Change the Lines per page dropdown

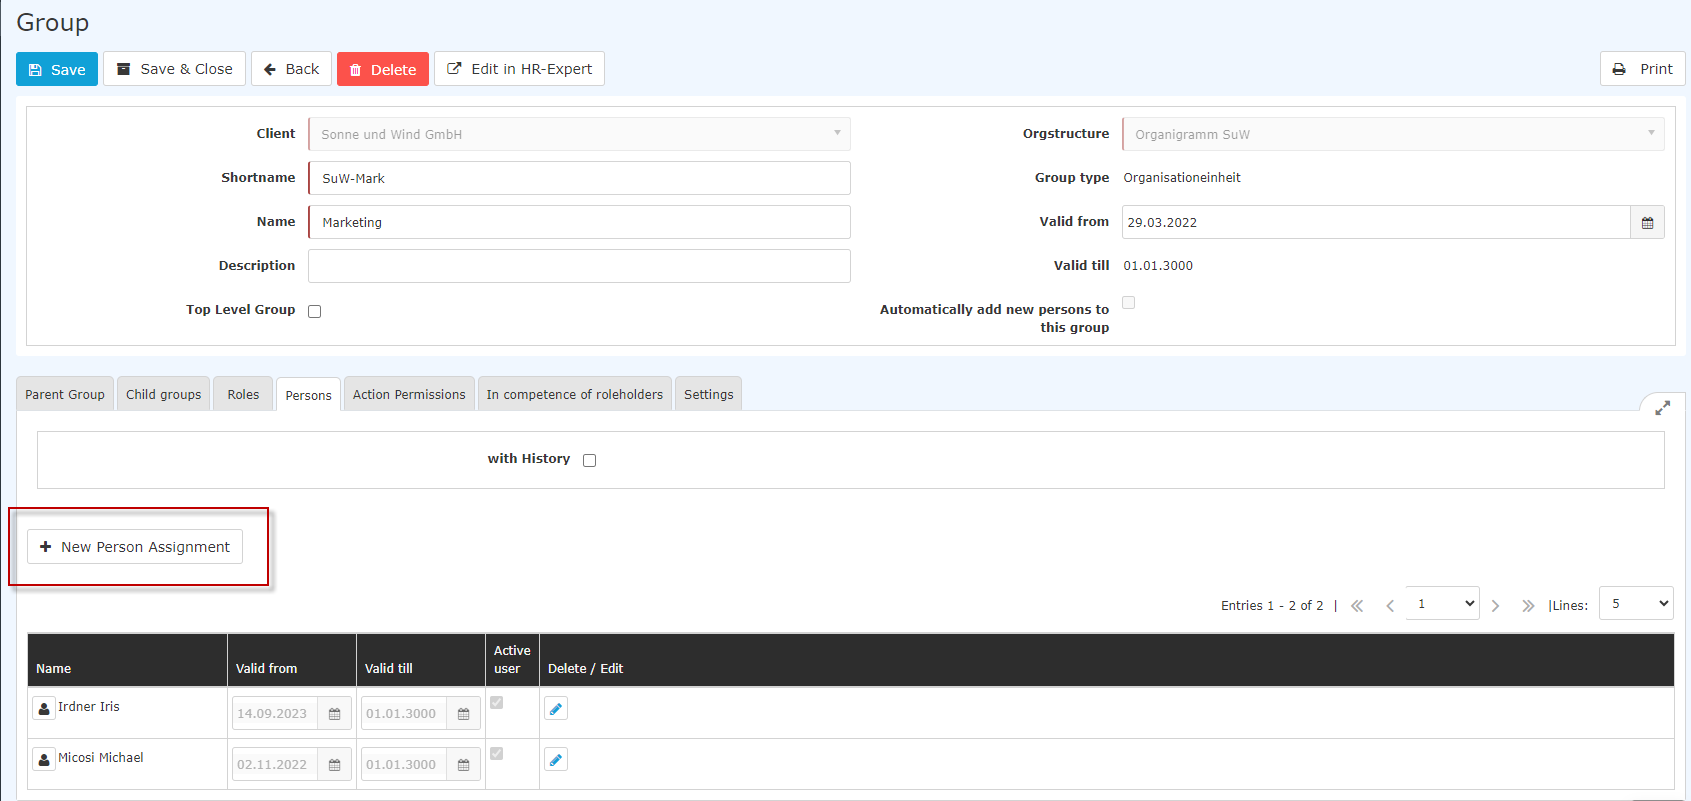pos(1636,603)
